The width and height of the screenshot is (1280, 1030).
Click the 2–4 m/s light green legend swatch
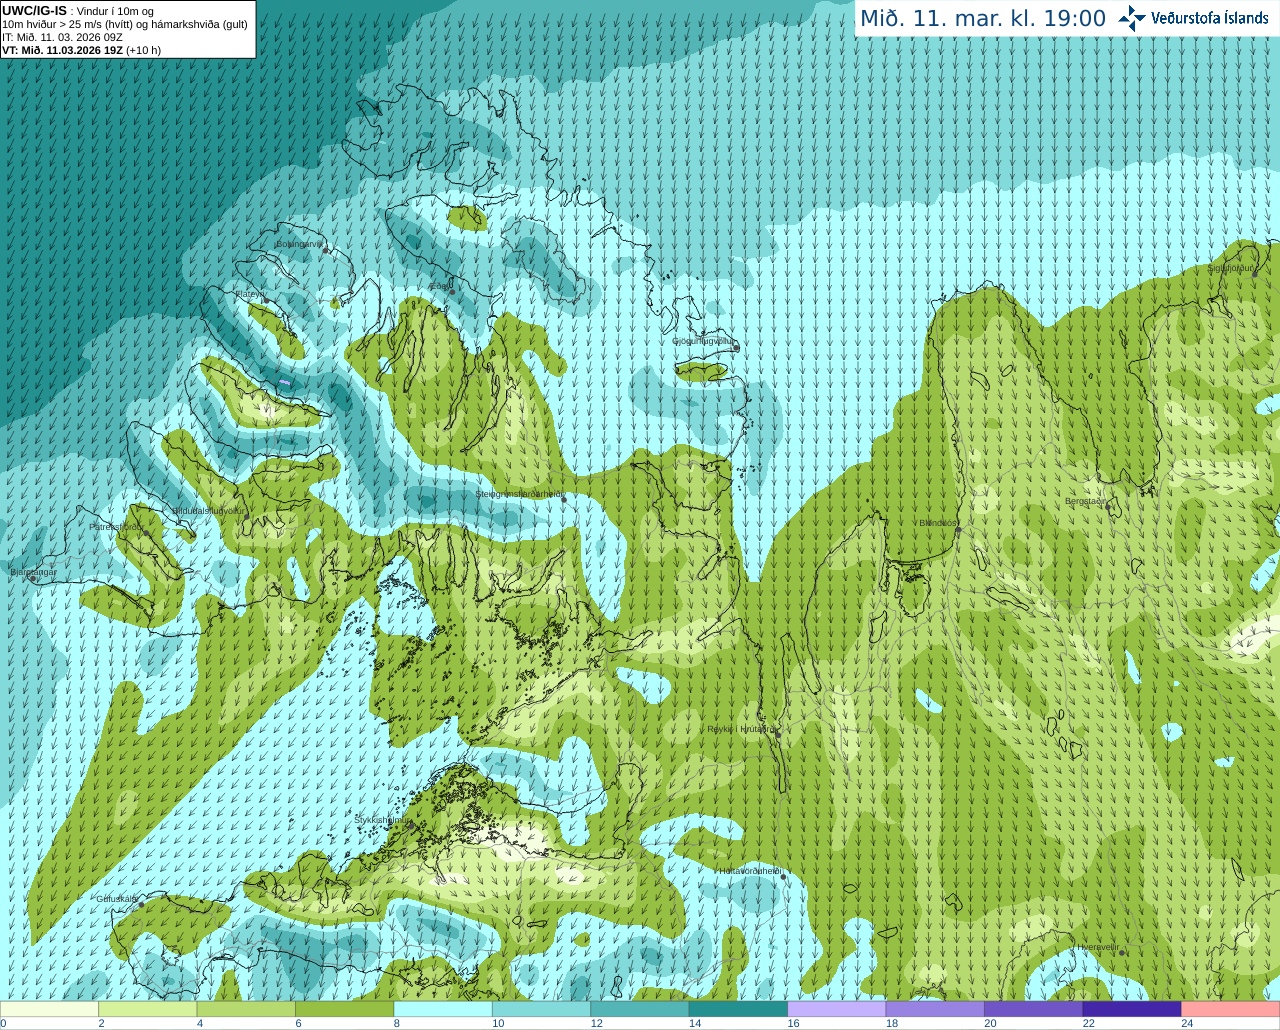coord(148,1009)
